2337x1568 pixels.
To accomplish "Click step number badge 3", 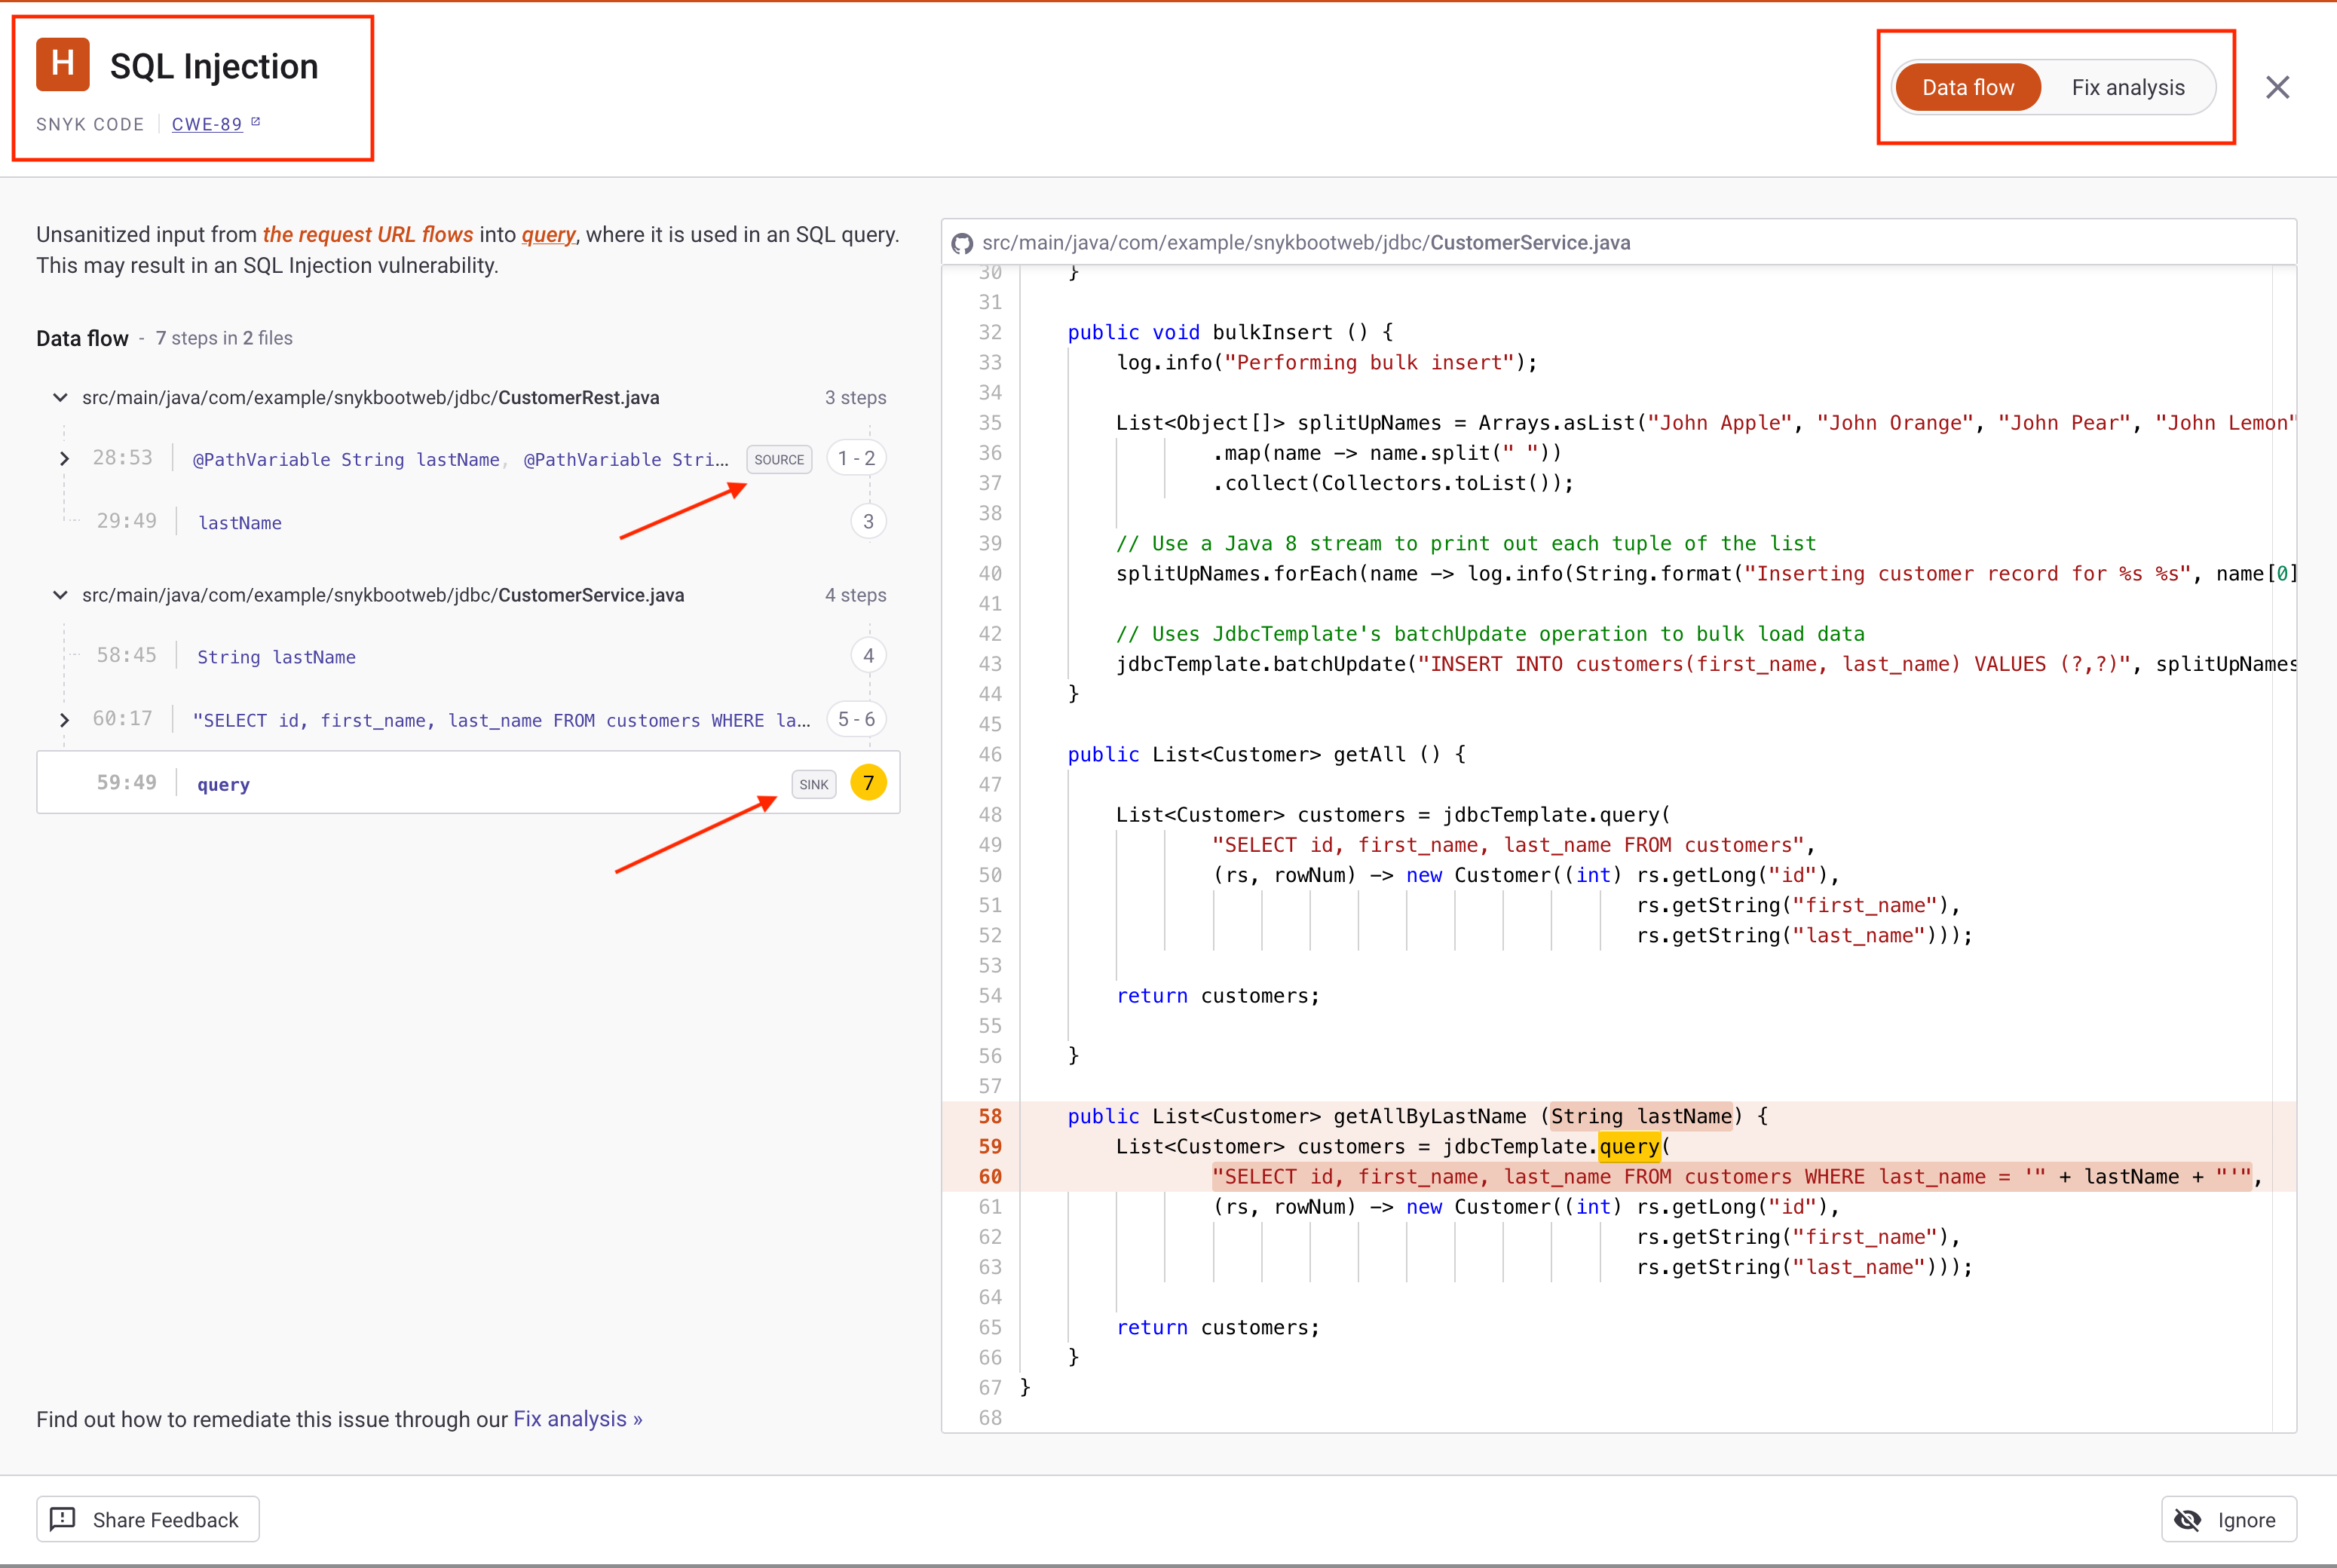I will (868, 521).
